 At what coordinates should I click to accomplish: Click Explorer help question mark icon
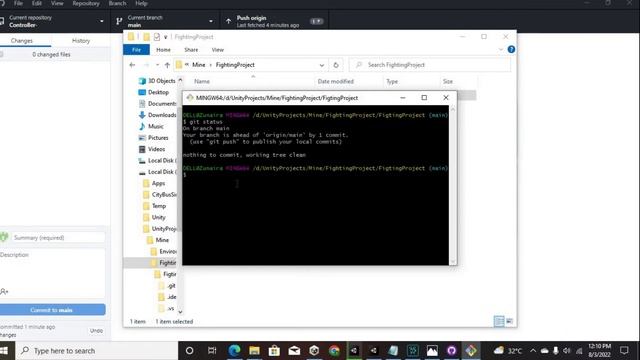pyautogui.click(x=511, y=49)
